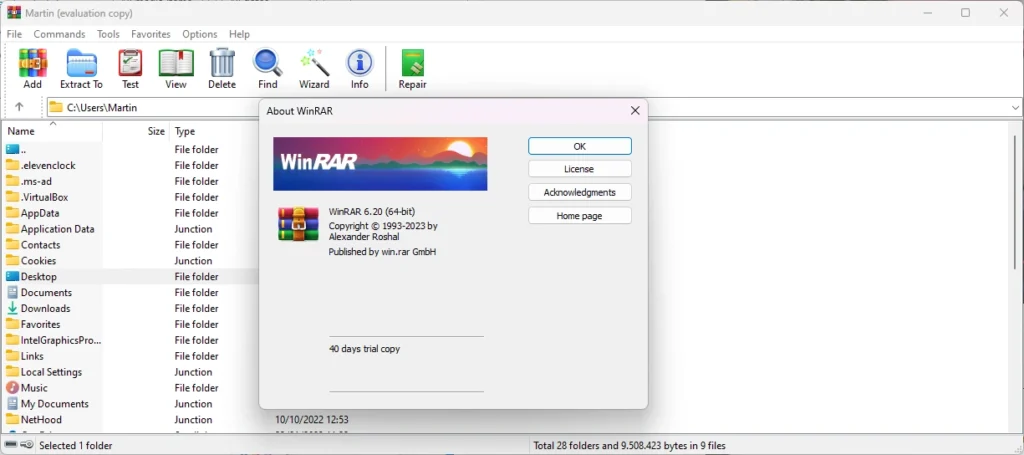Expand the address bar path dropdown
Viewport: 1024px width, 455px height.
click(x=1016, y=108)
